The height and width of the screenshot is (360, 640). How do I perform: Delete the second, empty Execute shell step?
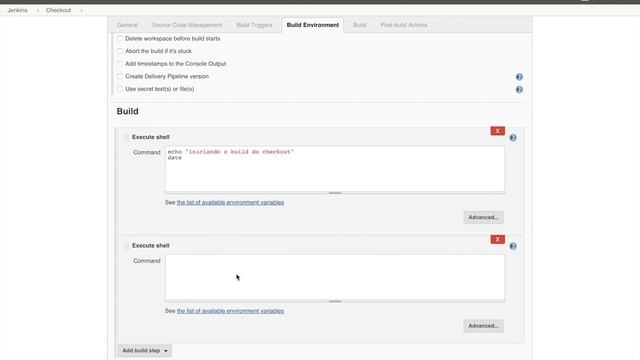[498, 239]
